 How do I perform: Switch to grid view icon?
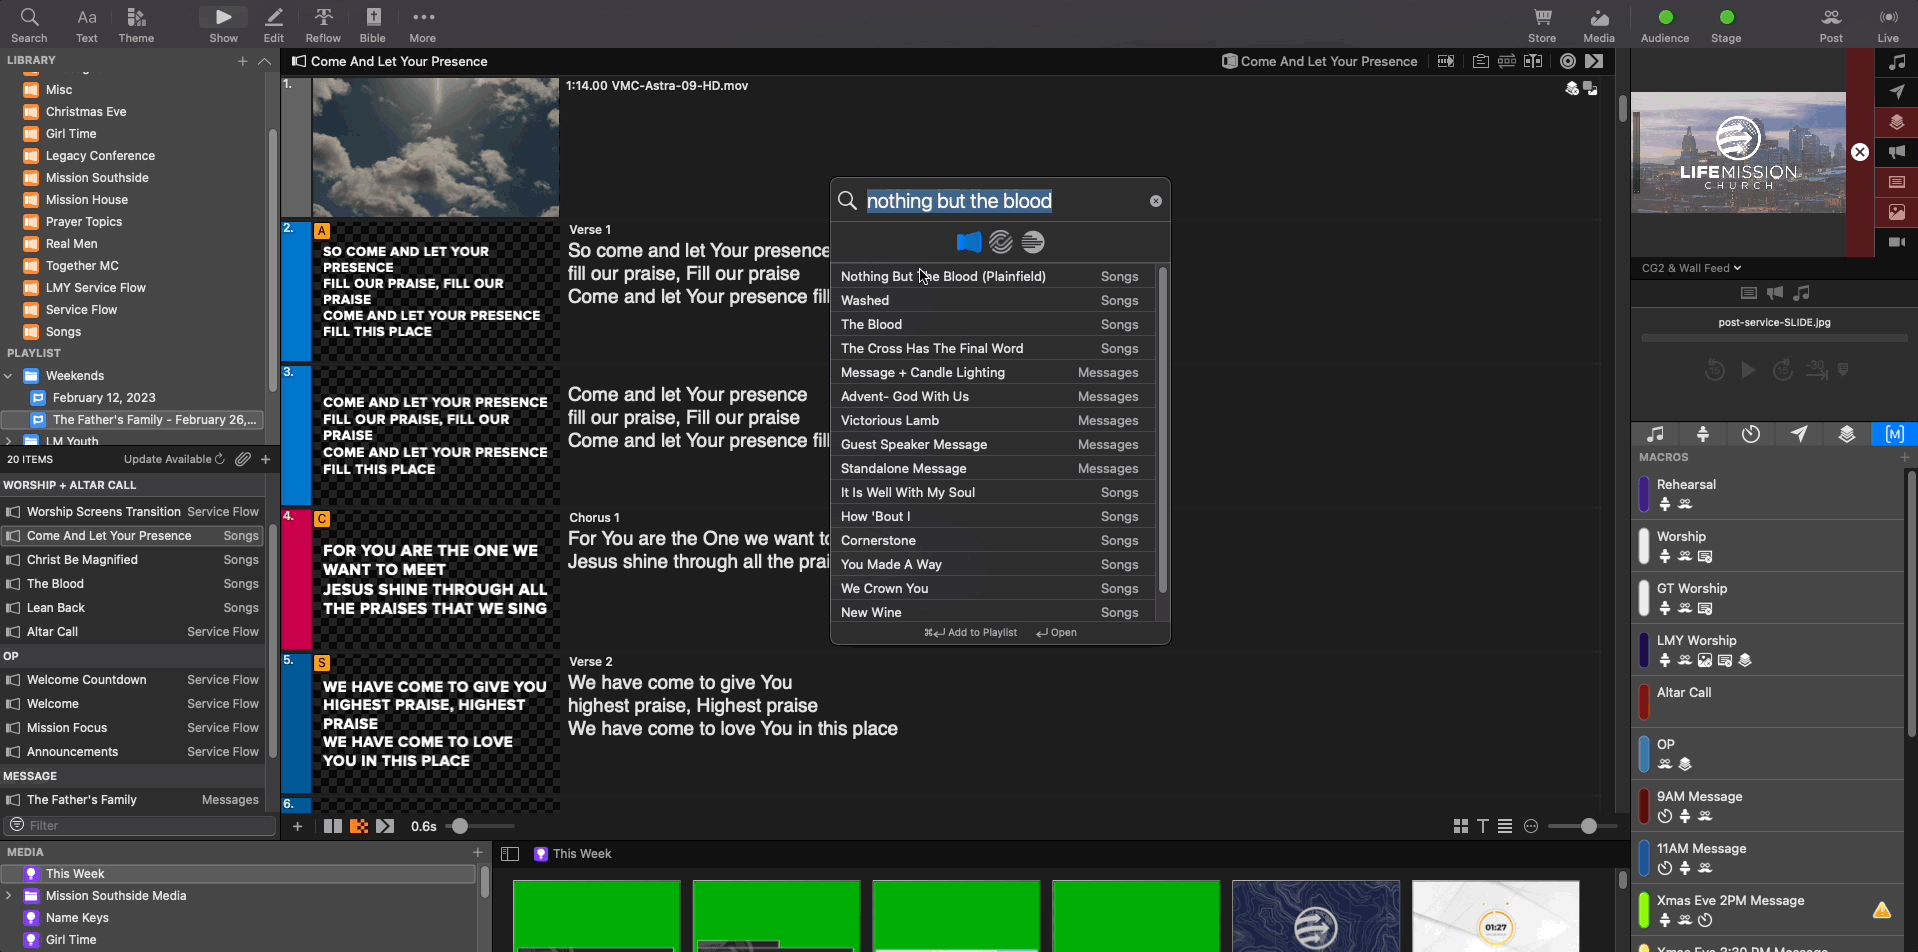(x=1460, y=826)
